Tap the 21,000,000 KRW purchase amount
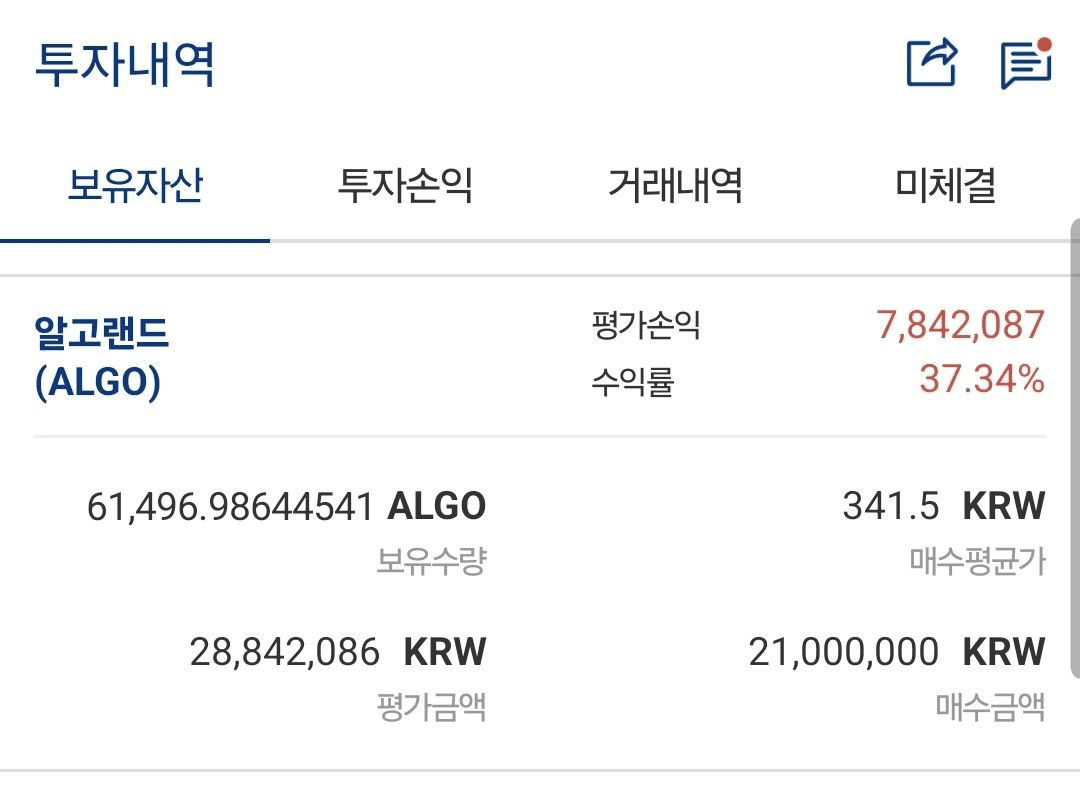 [896, 653]
